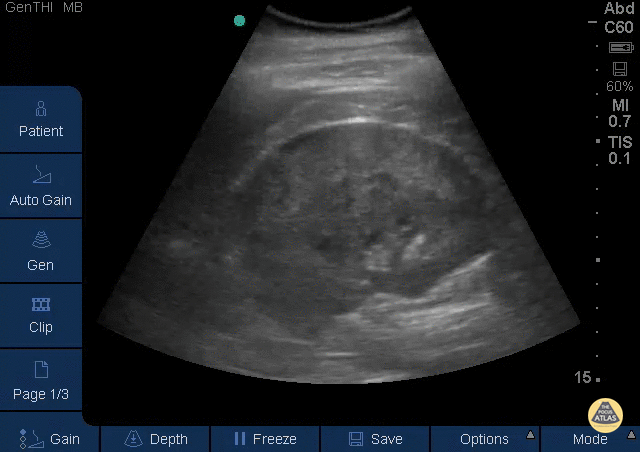
Task: Click the ultrasound scan image
Action: [x=339, y=196]
